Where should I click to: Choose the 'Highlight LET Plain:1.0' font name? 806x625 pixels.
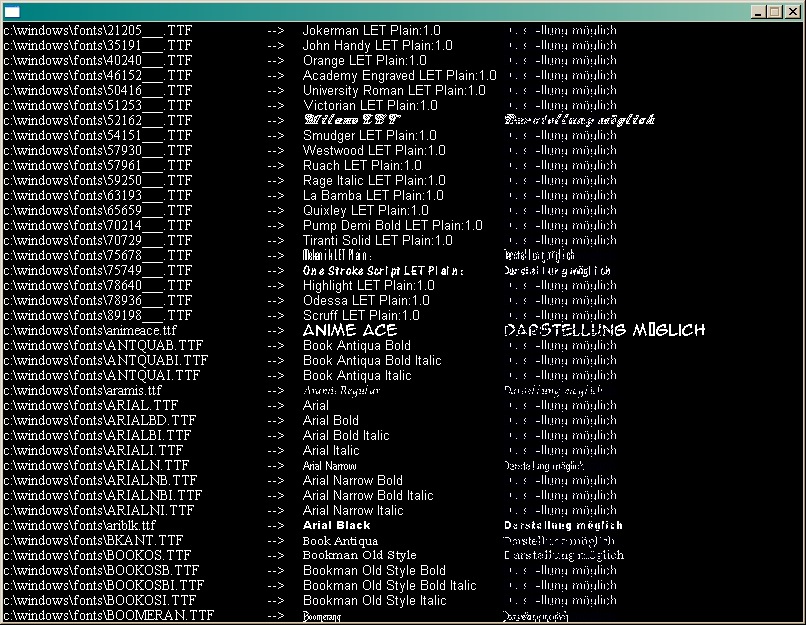369,285
